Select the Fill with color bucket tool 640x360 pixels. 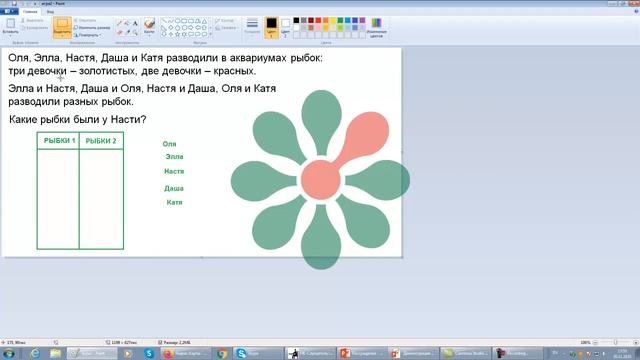127,24
